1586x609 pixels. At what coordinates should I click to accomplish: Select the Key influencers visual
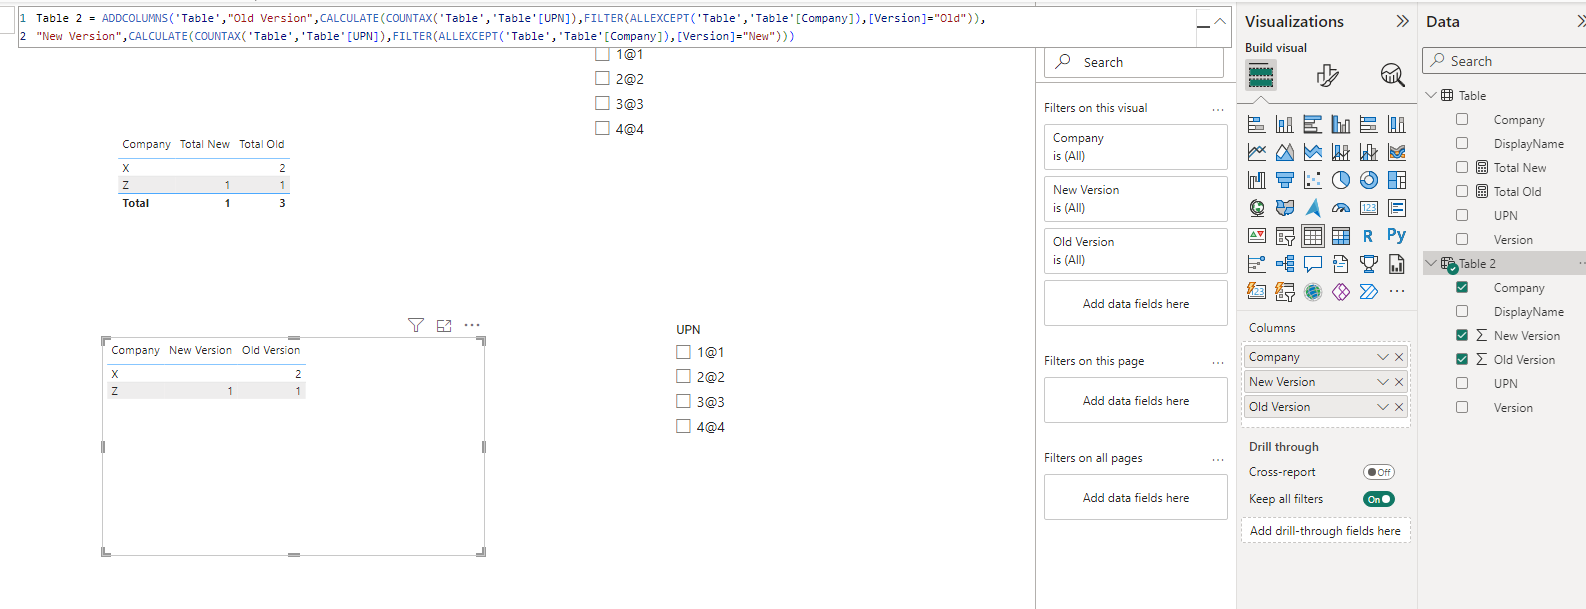coord(1257,264)
